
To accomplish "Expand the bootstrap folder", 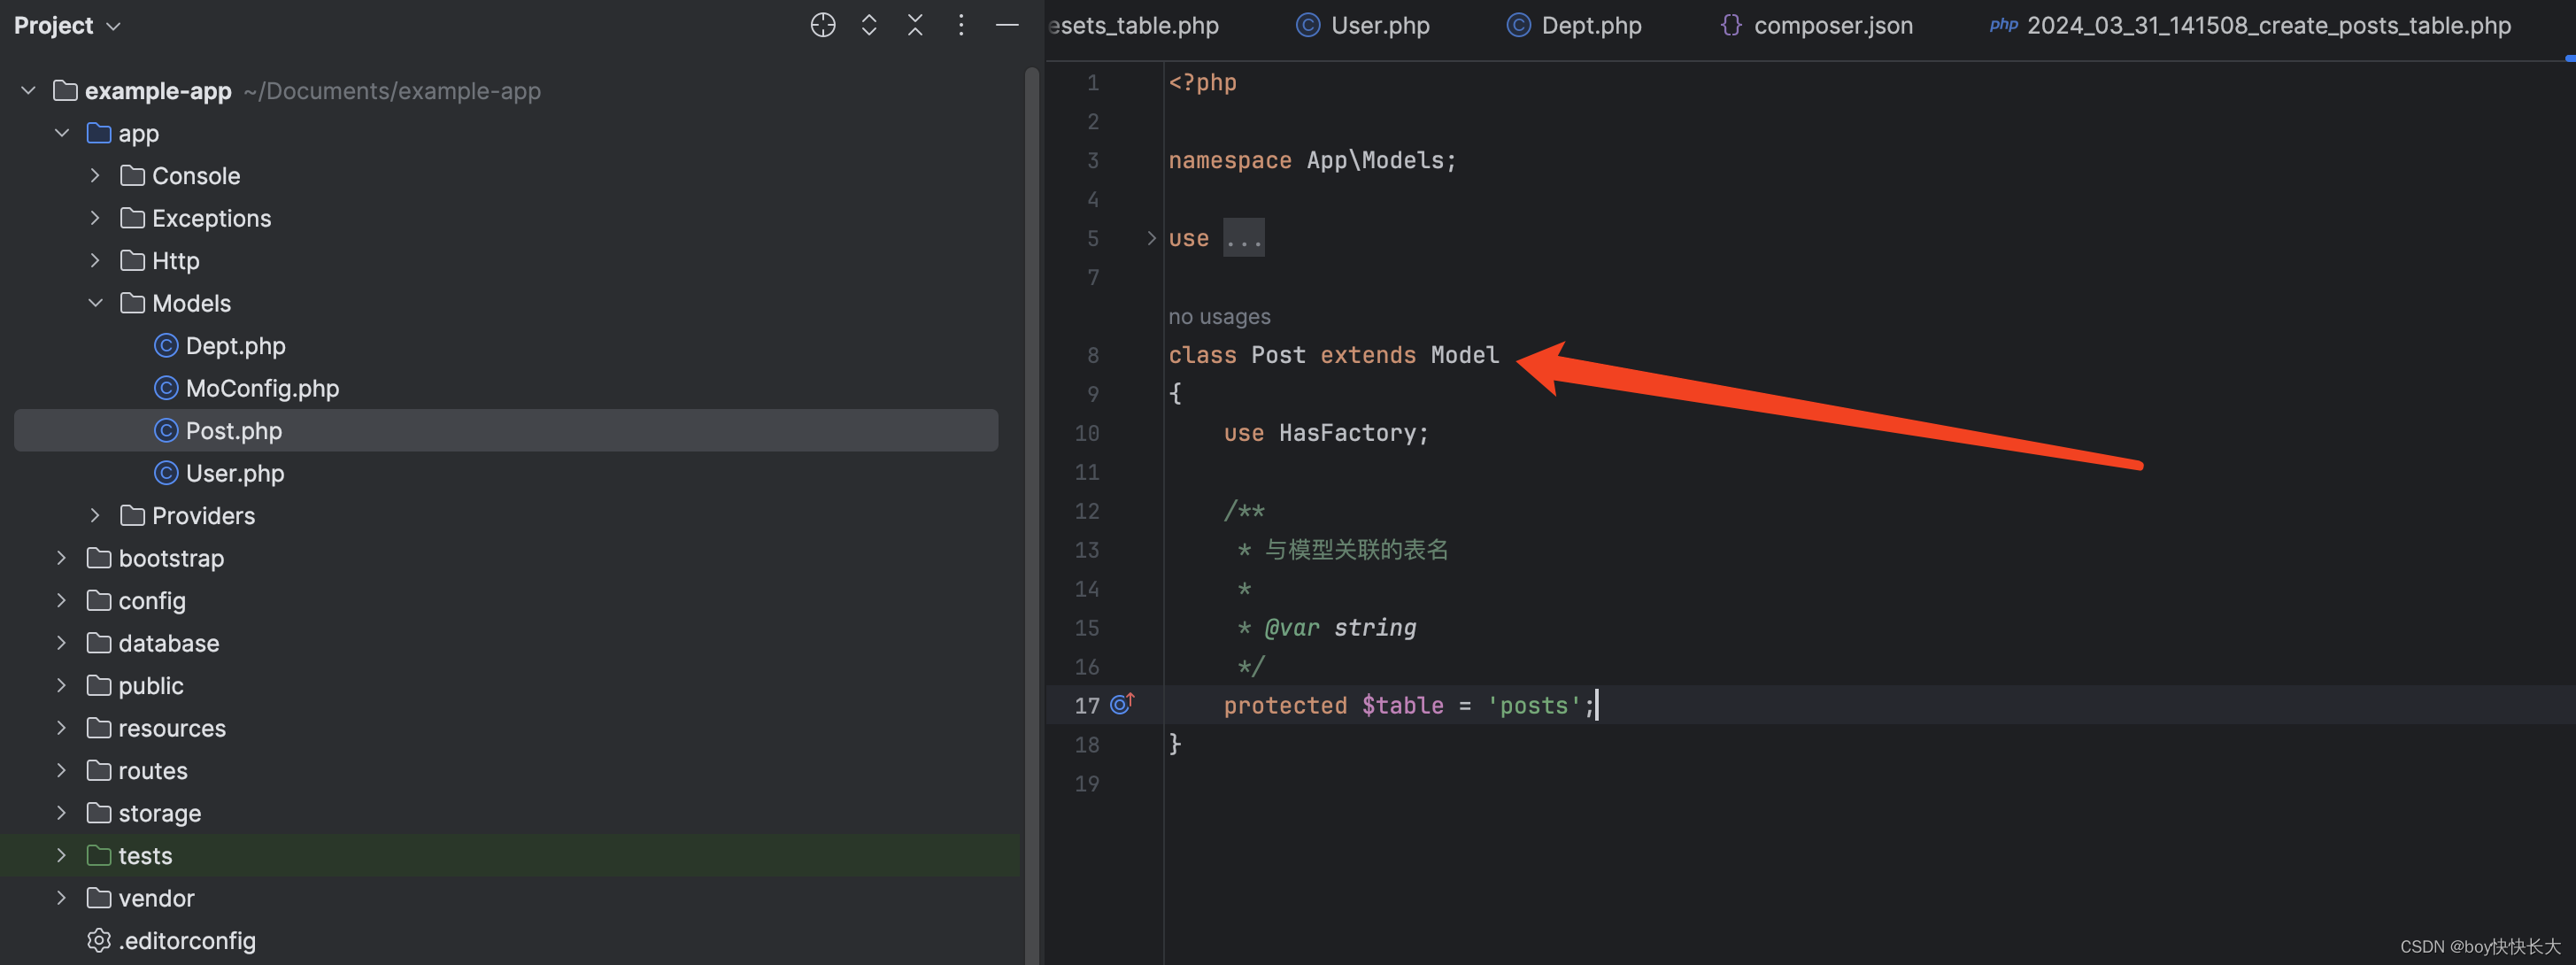I will [62, 558].
